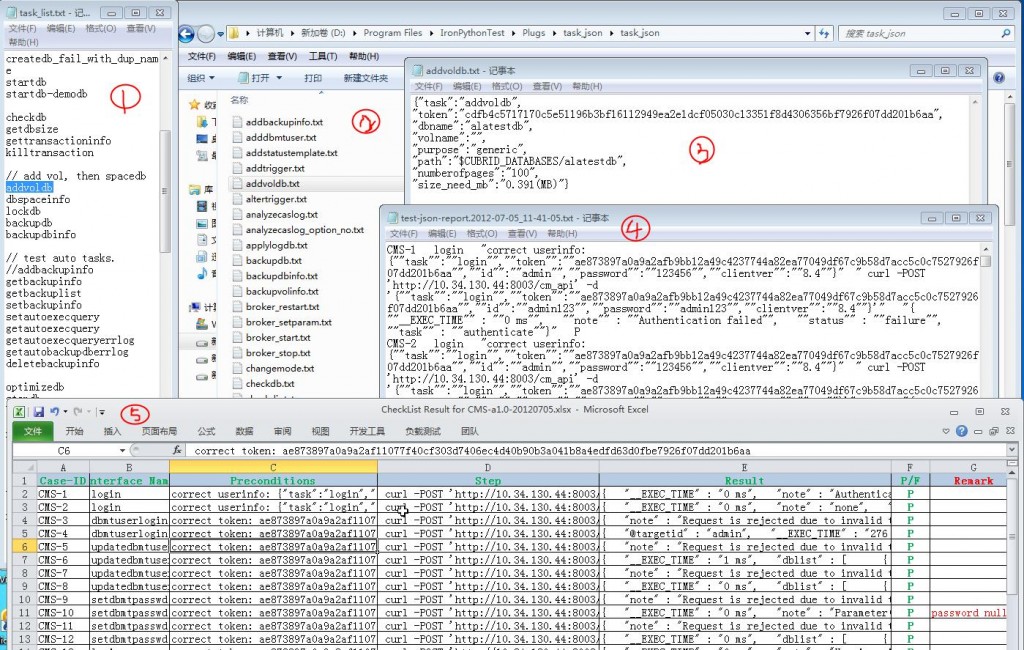
Task: Click the 新建文件夹 (New folder) button
Action: pyautogui.click(x=365, y=78)
